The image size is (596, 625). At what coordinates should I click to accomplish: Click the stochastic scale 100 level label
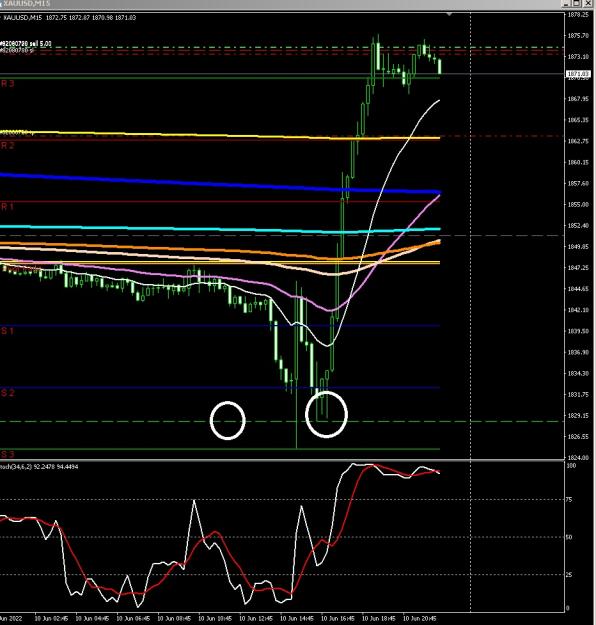571,466
